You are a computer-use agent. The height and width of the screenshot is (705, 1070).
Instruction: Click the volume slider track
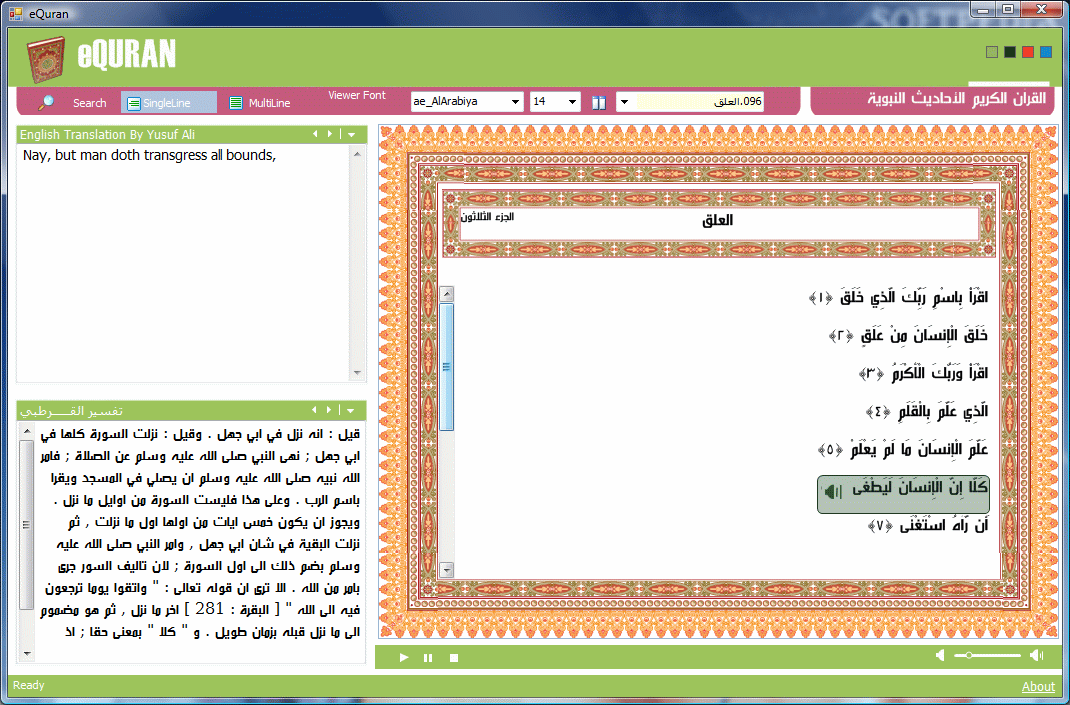click(x=987, y=655)
